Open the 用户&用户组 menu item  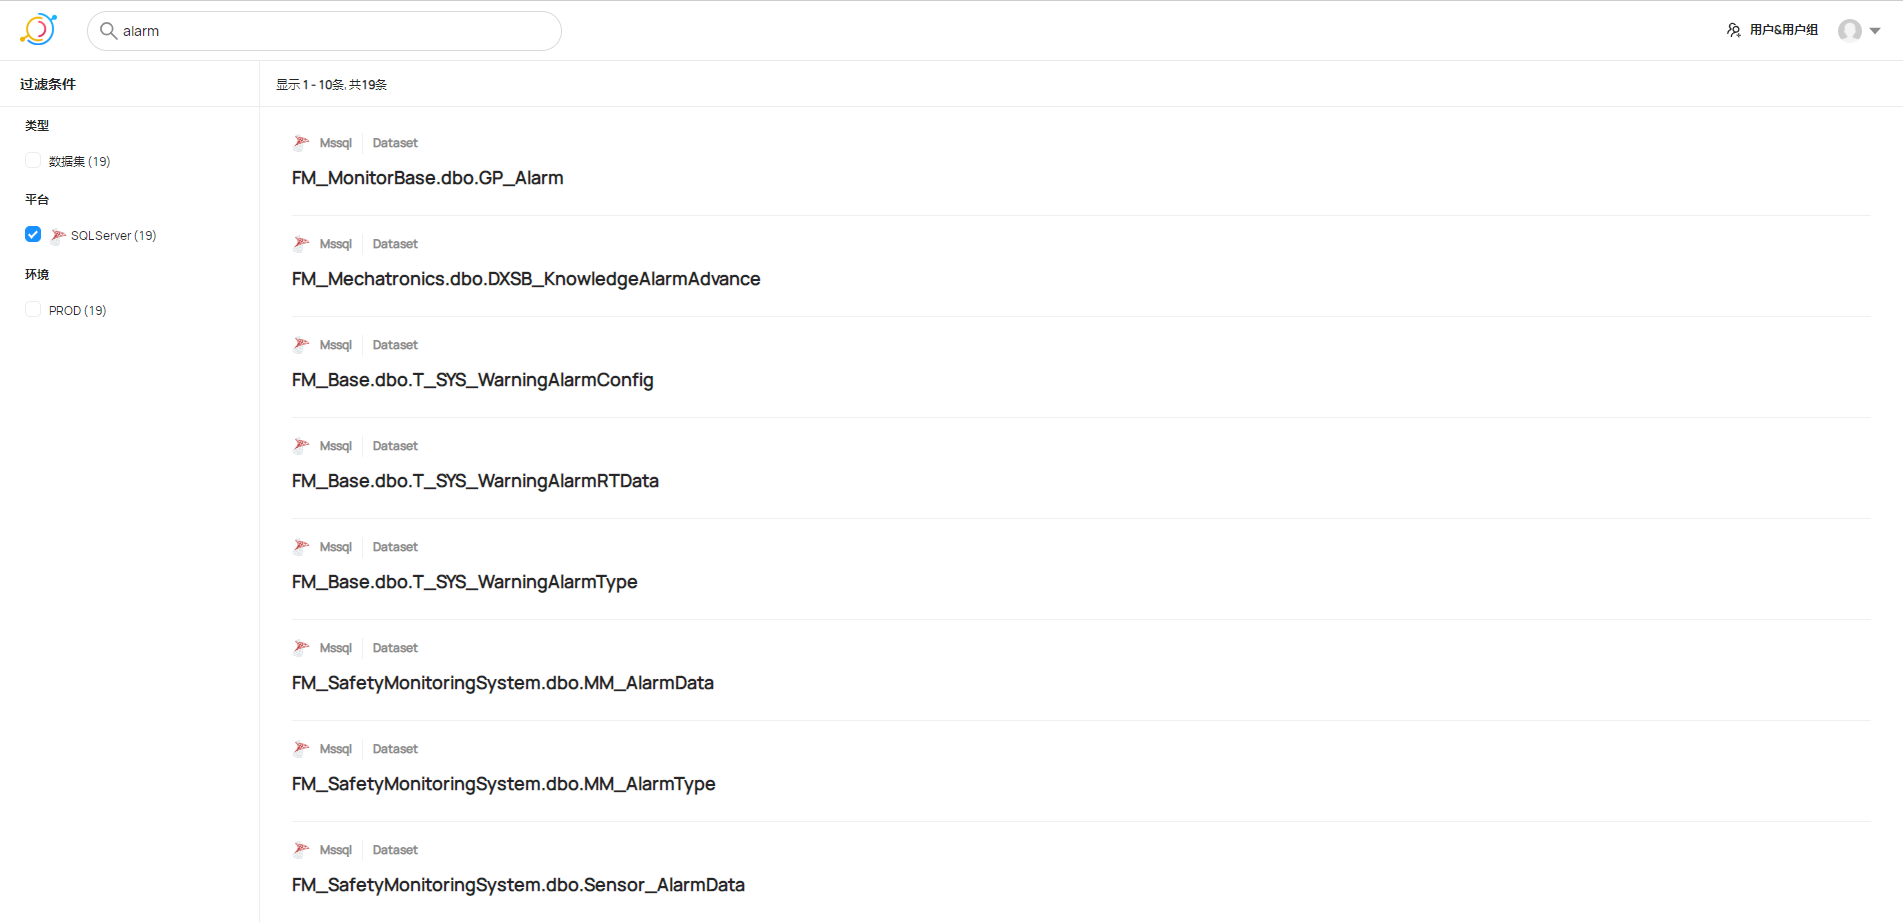click(1783, 30)
